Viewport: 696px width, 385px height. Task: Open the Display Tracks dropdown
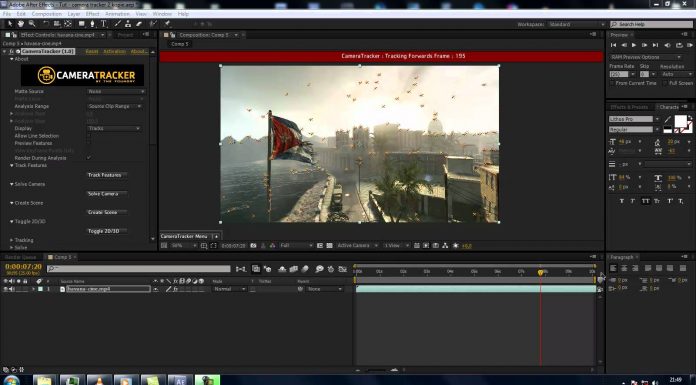[x=114, y=128]
